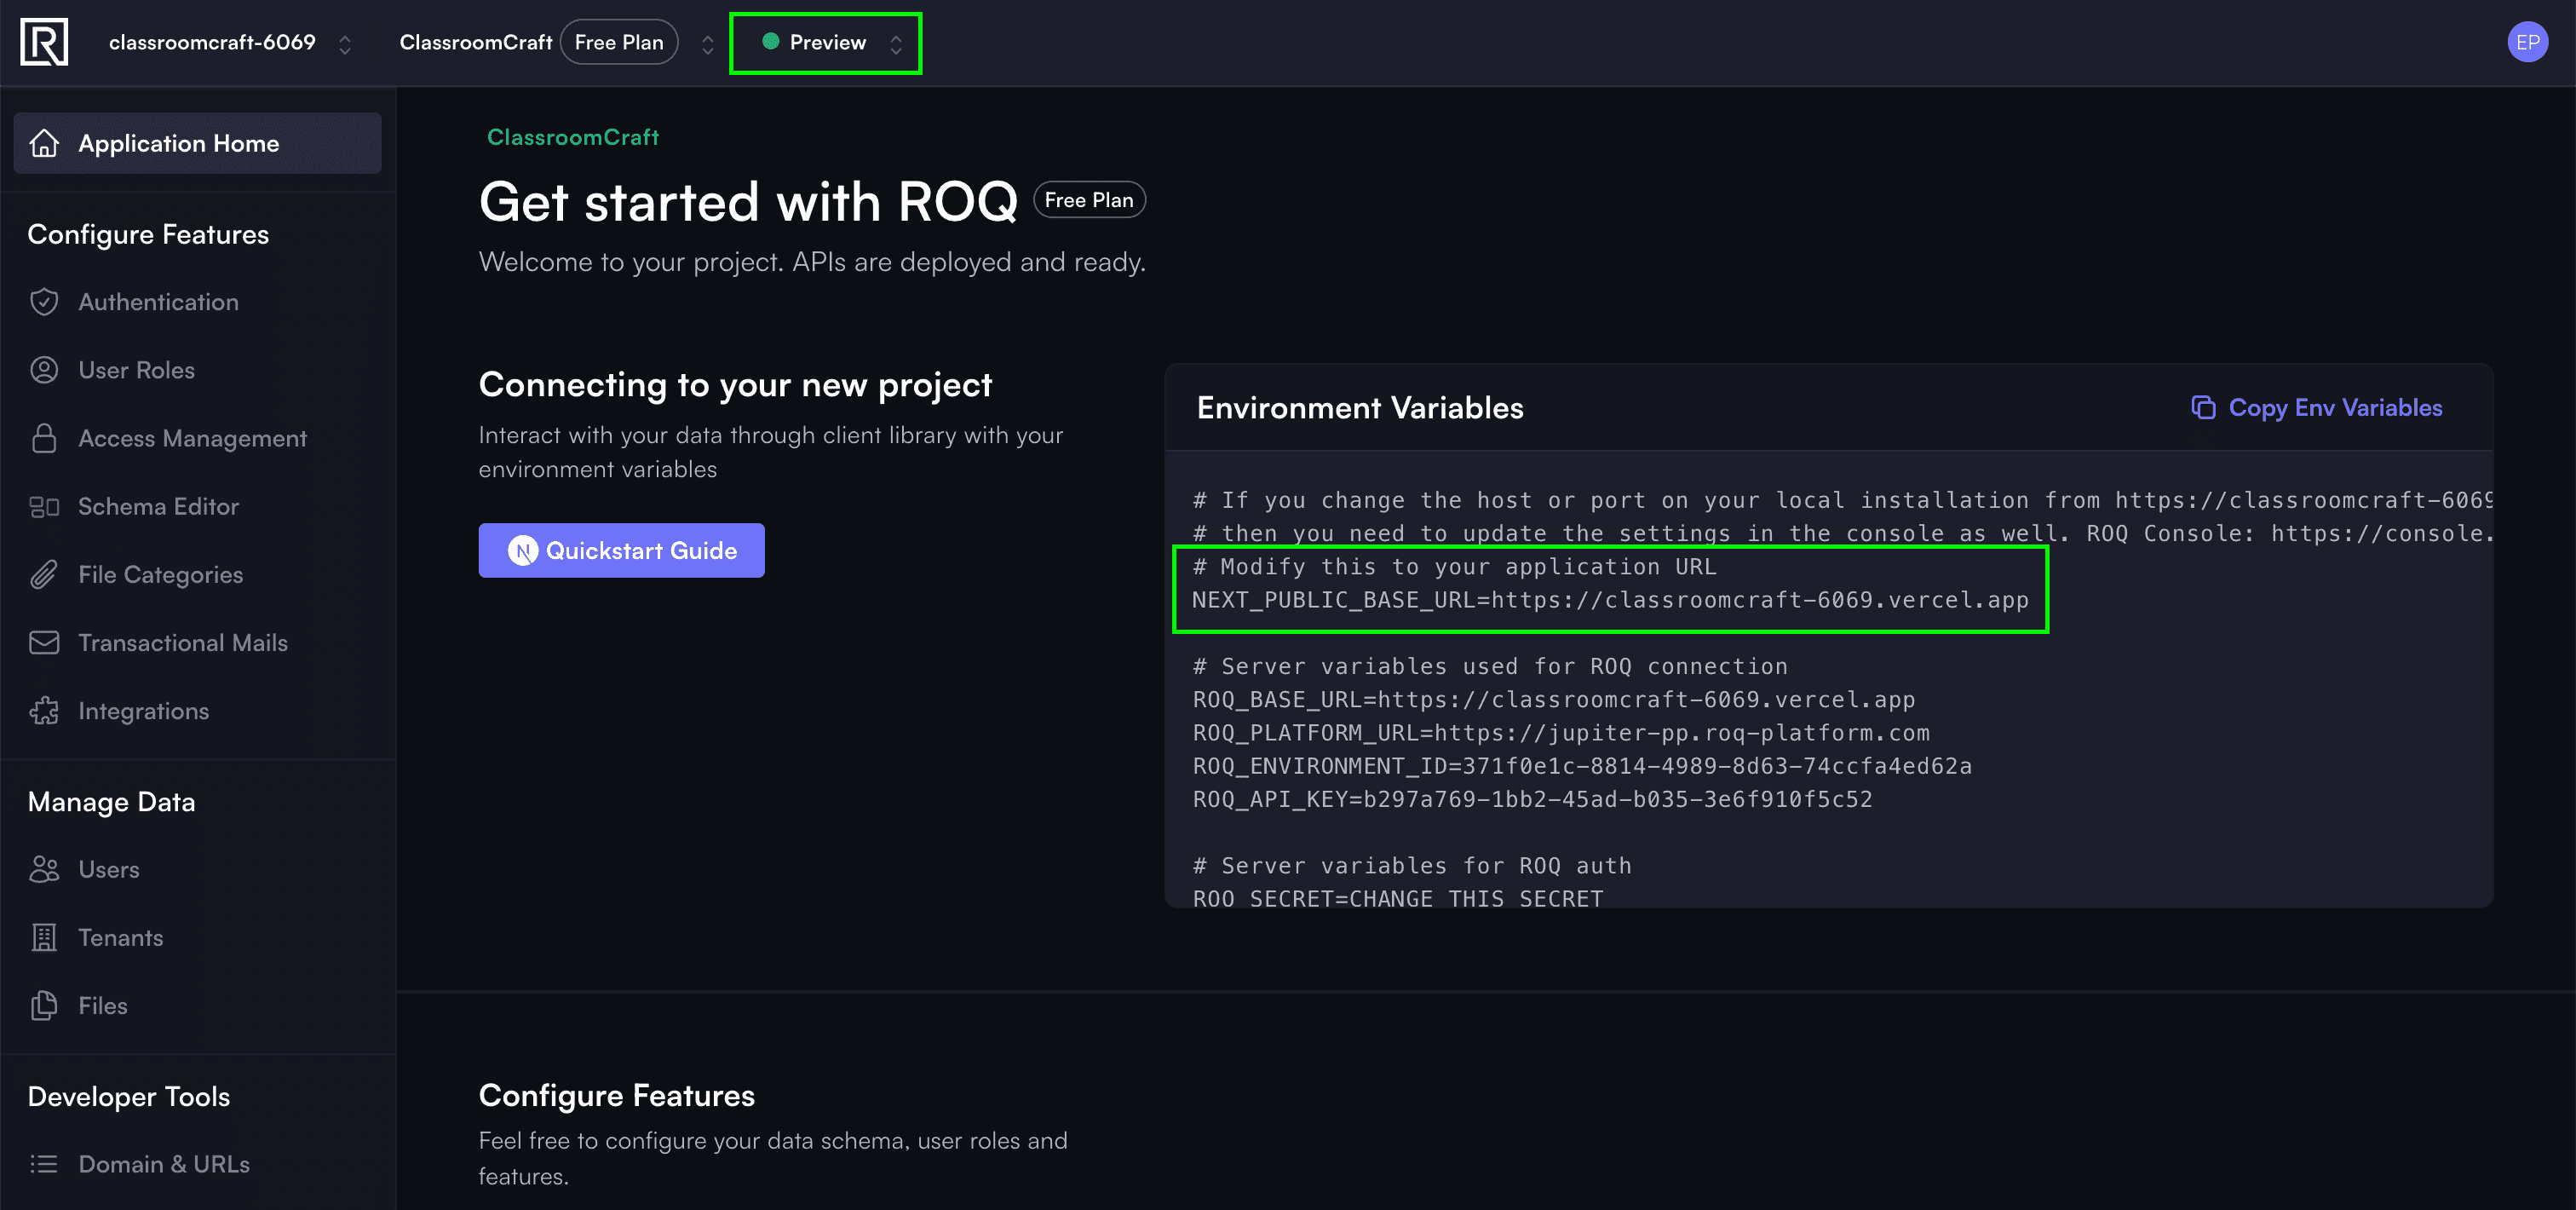Click the File Categories paperclip icon

coord(44,575)
